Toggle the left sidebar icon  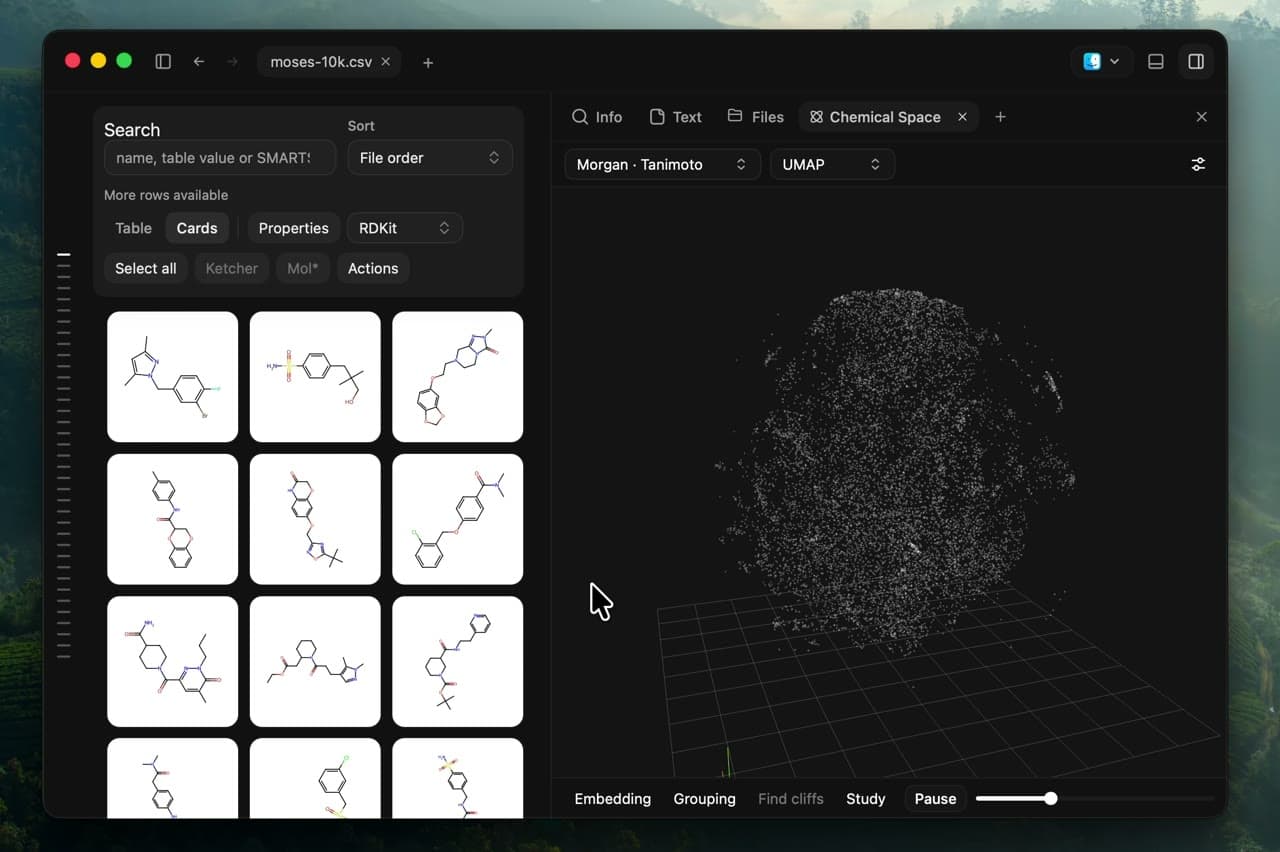163,61
